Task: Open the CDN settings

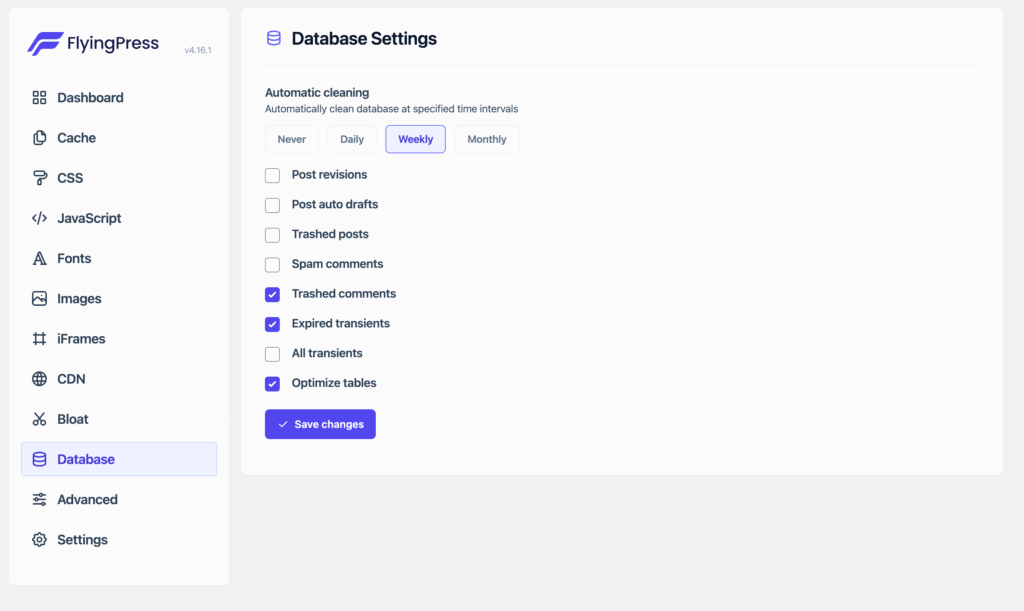Action: 38,378
